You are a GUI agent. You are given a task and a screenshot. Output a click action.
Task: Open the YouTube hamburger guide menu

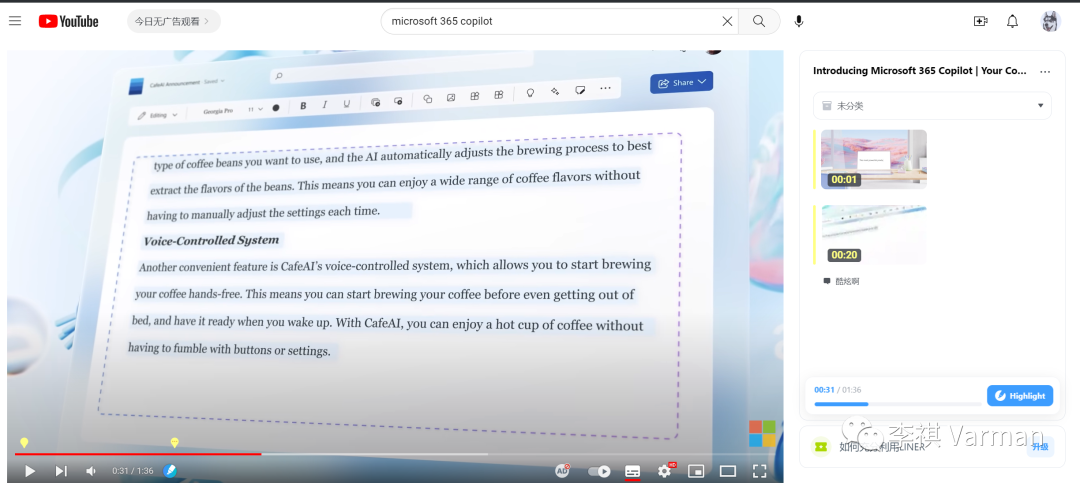(15, 21)
